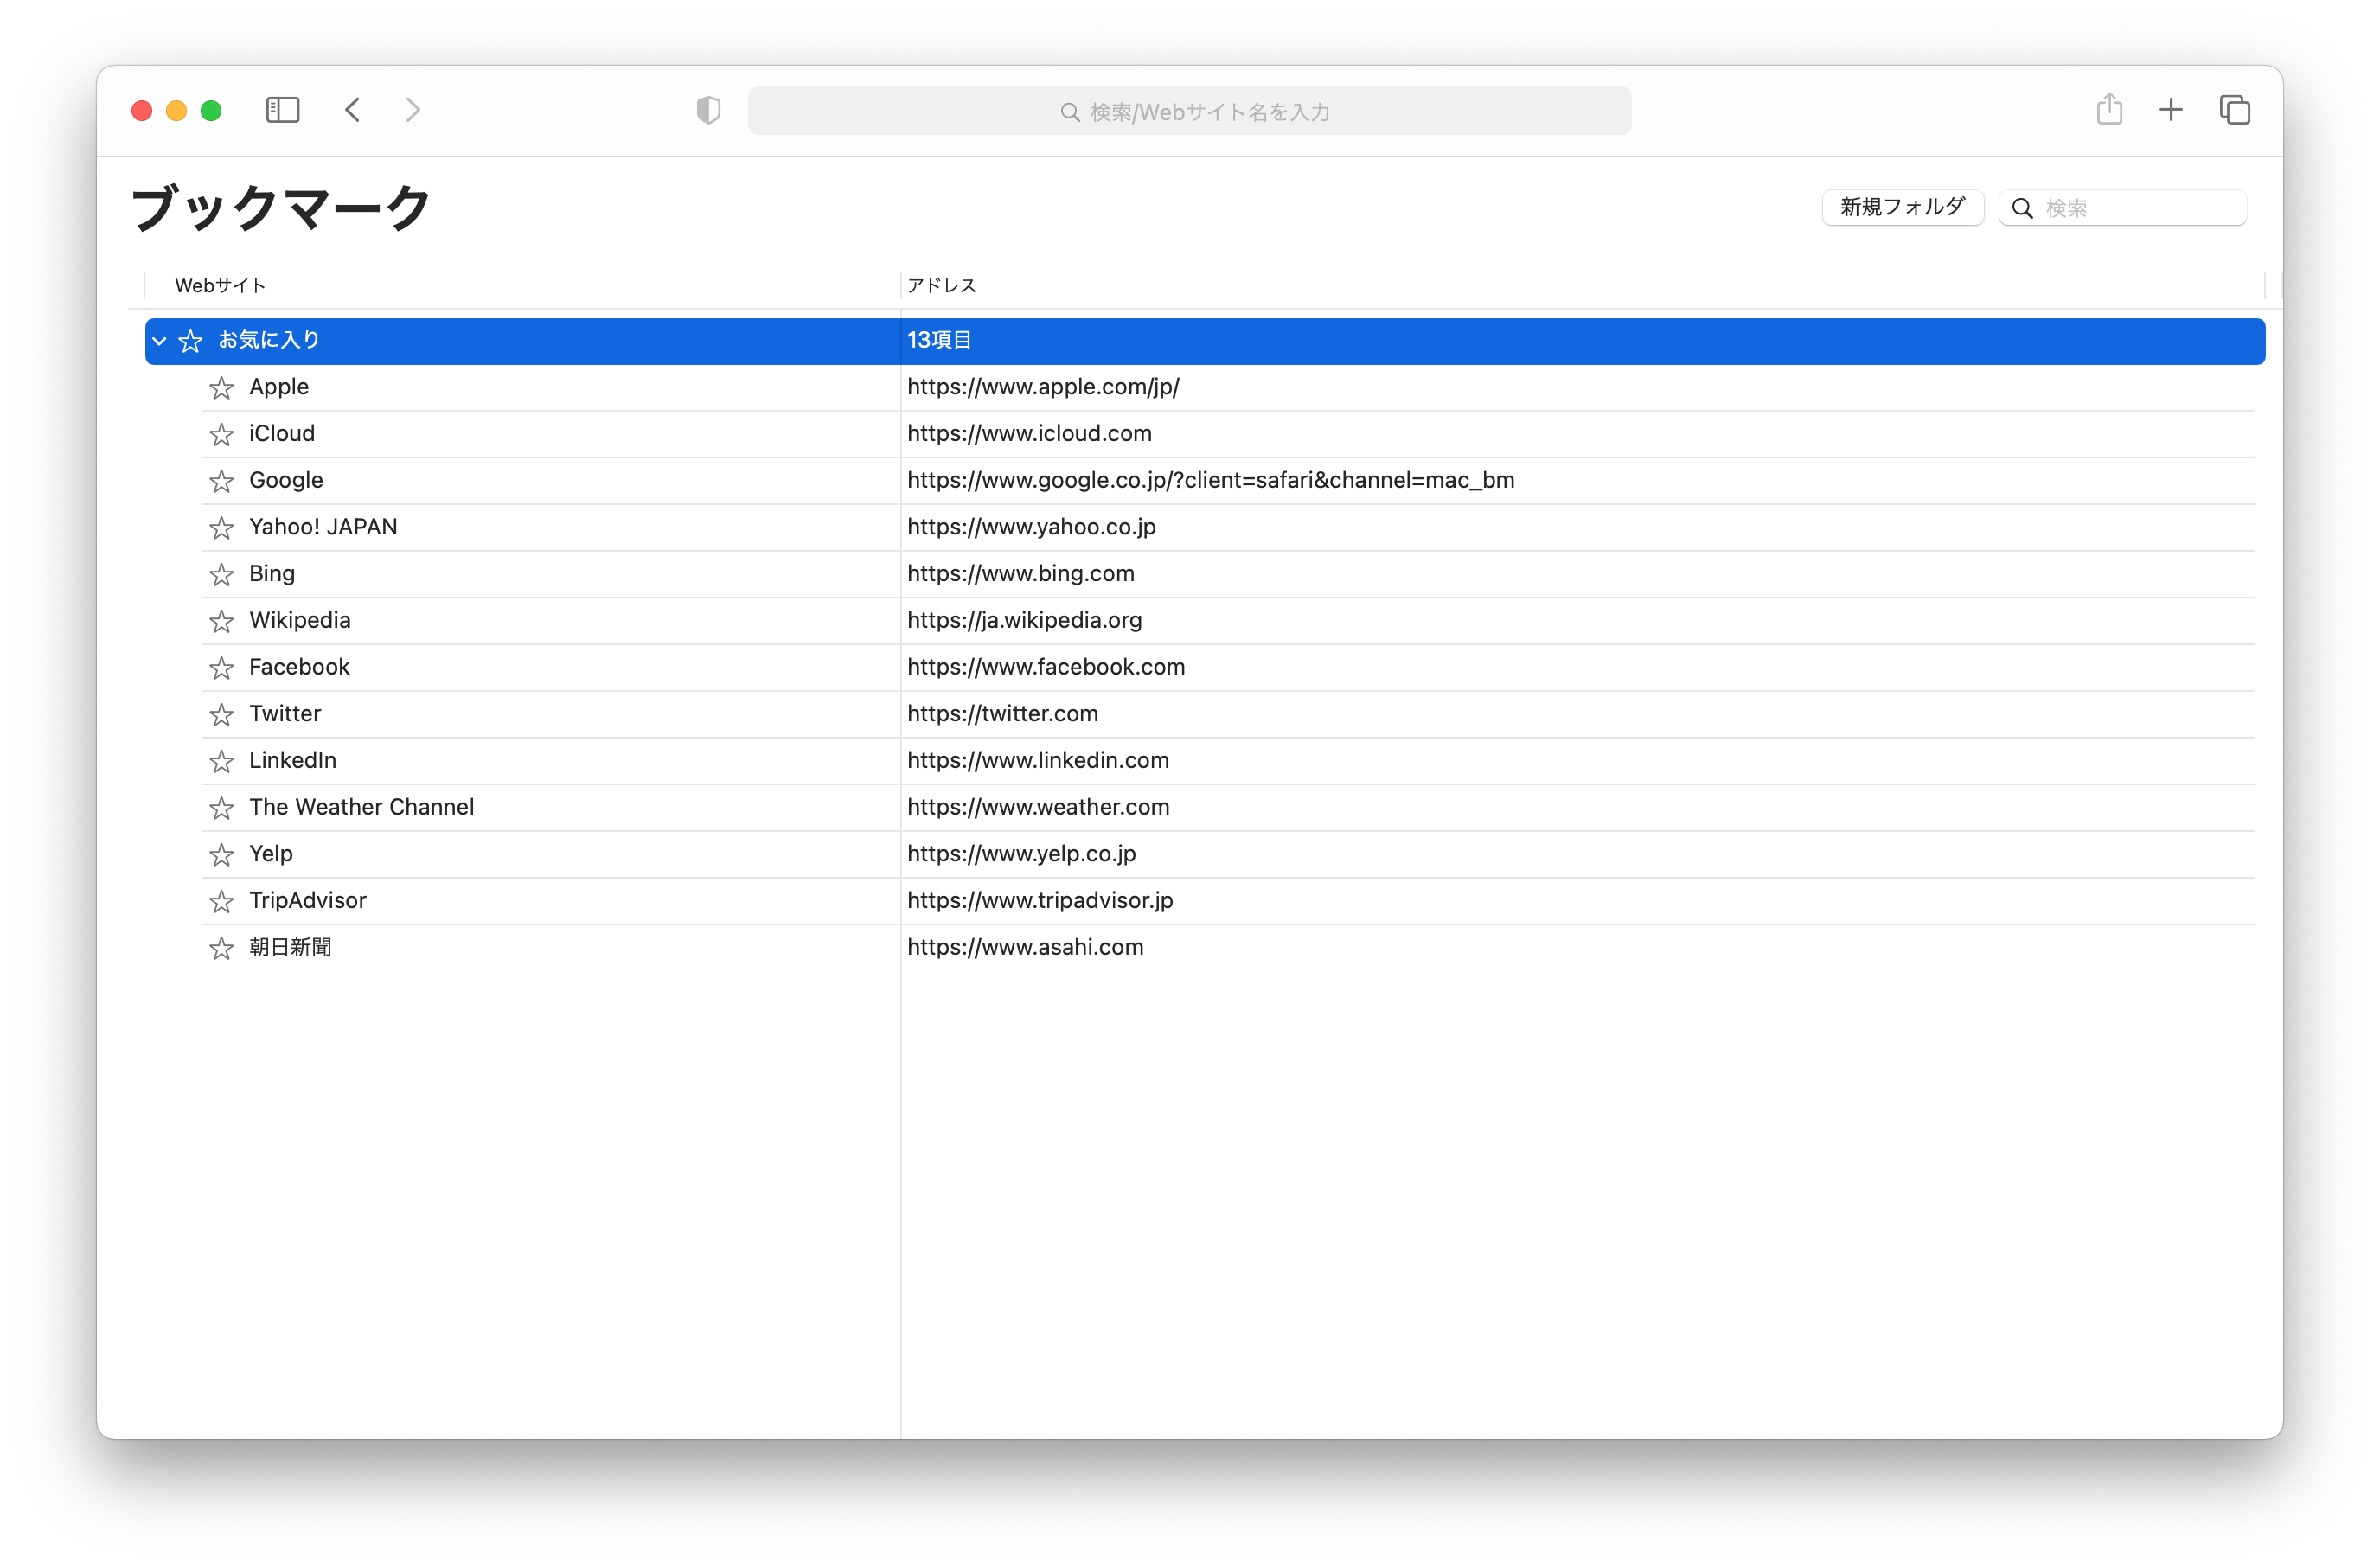Collapse the お気に入り folder chevron
2380x1567 pixels.
(159, 341)
